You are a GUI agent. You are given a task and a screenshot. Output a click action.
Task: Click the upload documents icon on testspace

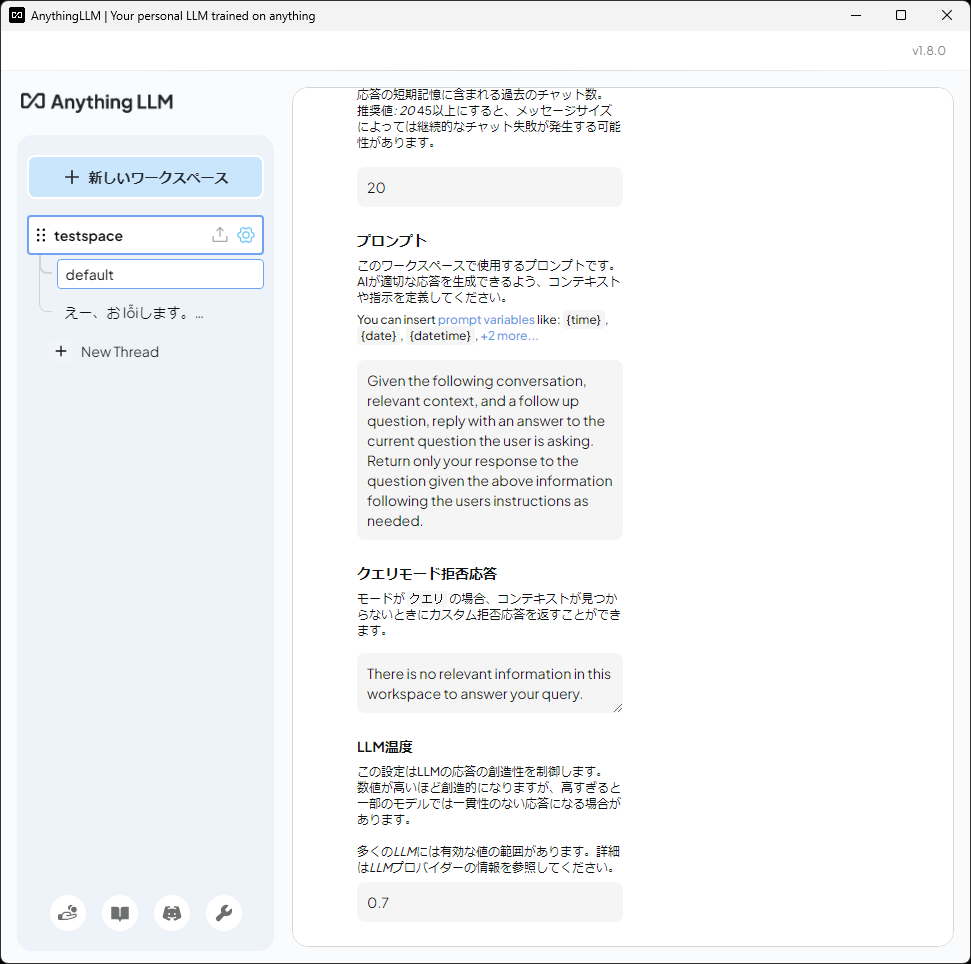[219, 234]
